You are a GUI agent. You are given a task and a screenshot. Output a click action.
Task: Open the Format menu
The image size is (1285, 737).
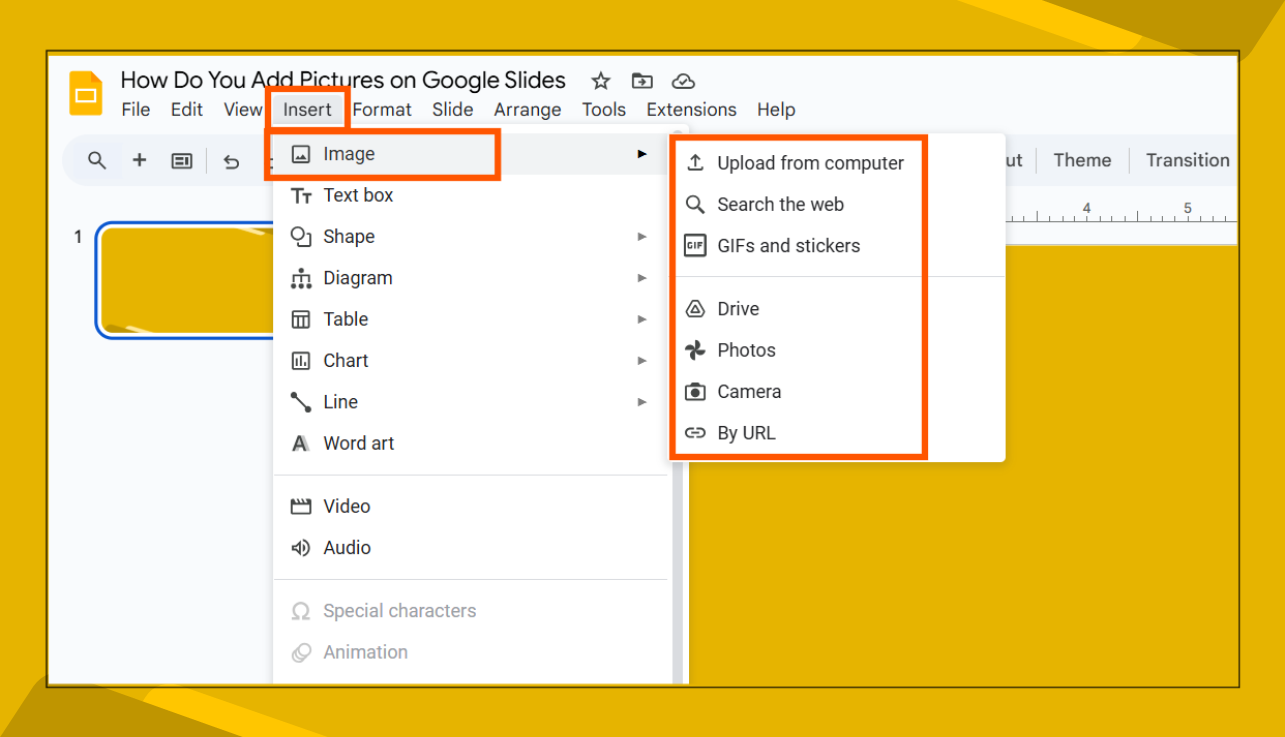point(383,110)
